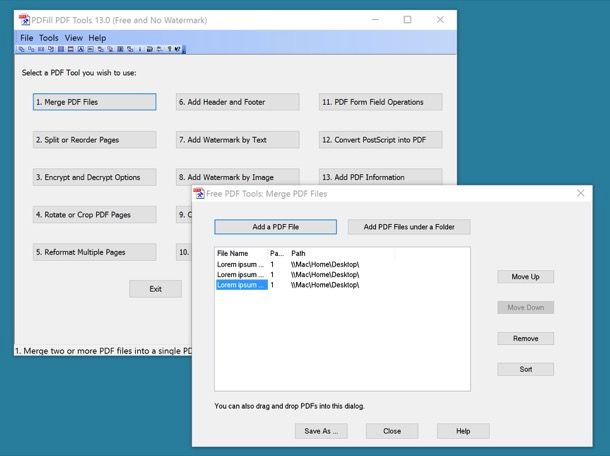The image size is (610, 456).
Task: Maximize the PDFill PDF Tools window
Action: [407, 19]
